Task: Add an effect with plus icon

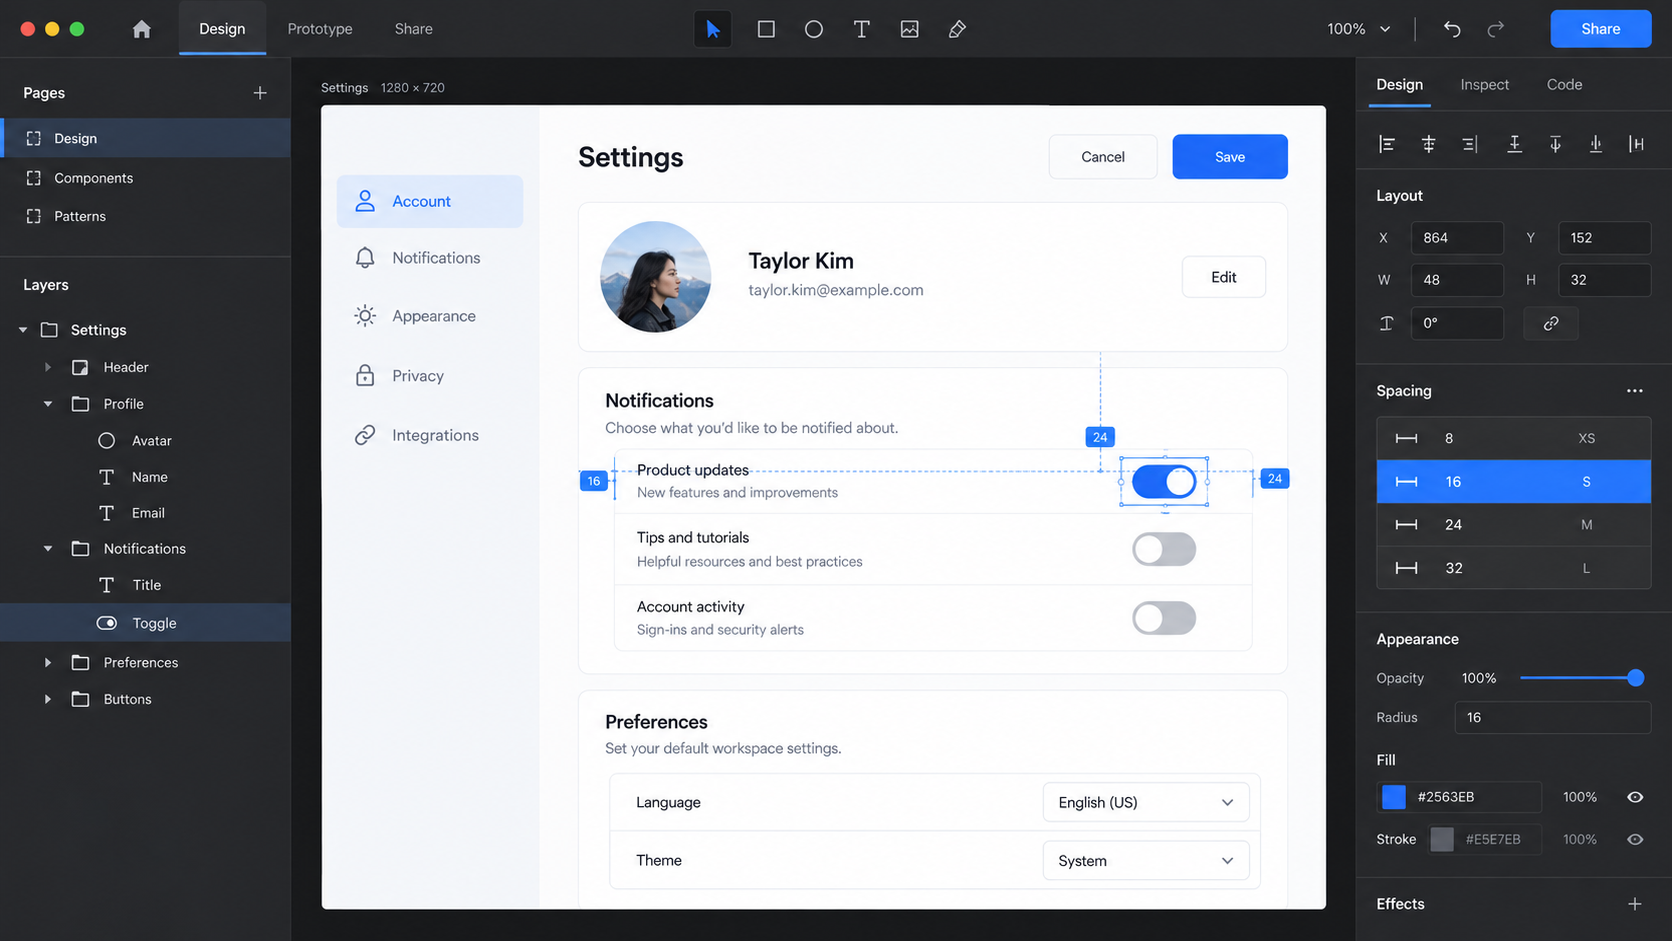Action: 1634,904
